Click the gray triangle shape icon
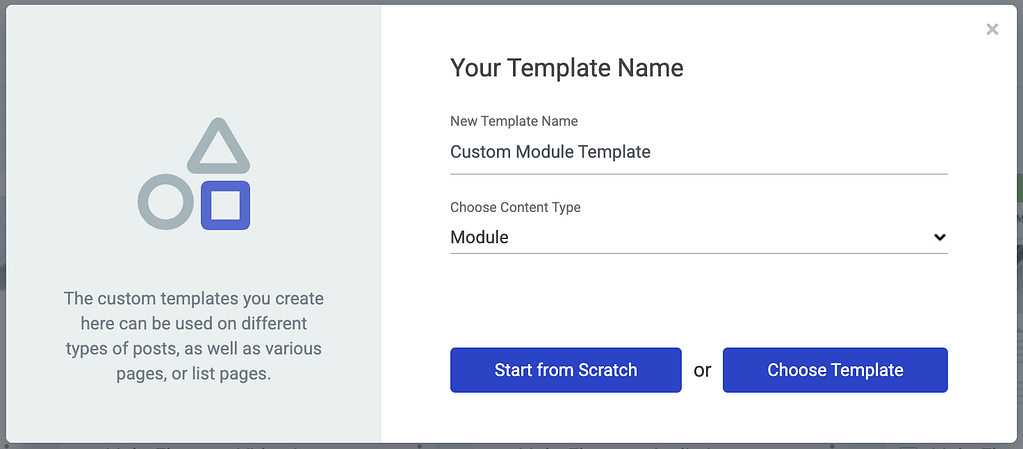This screenshot has width=1023, height=449. coord(218,145)
